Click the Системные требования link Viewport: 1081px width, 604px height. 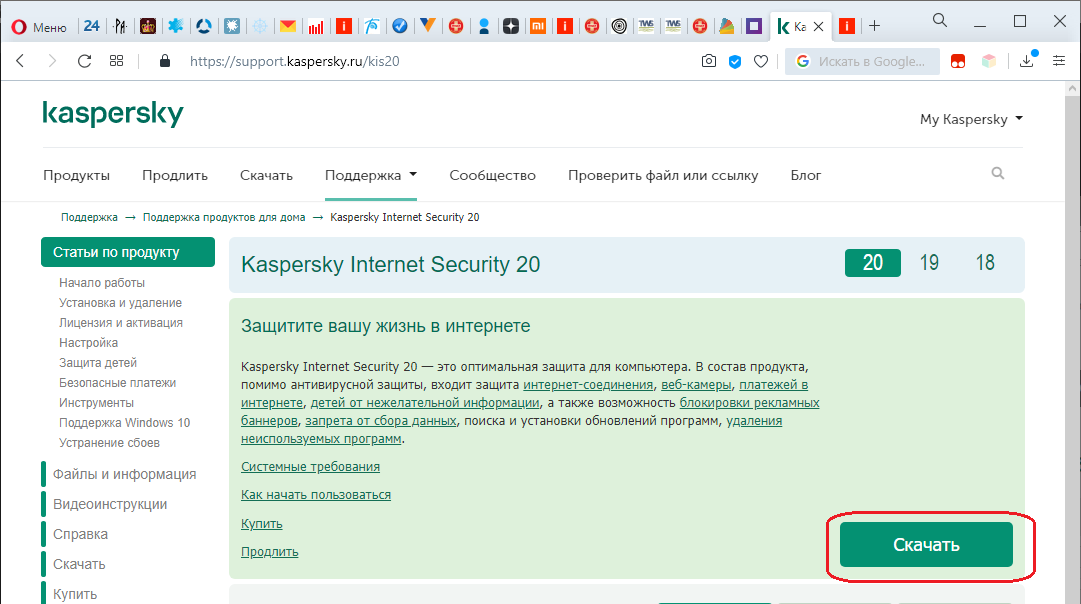tap(310, 467)
